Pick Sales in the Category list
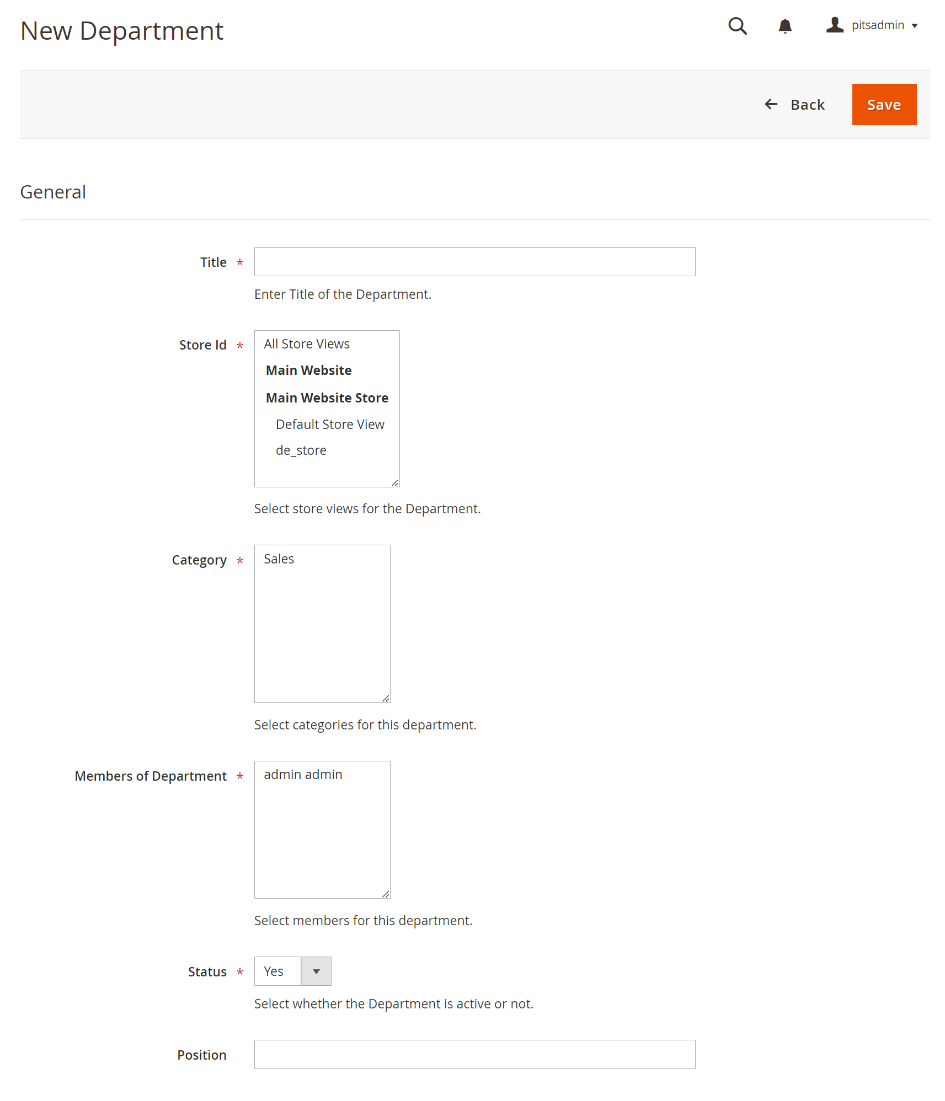Image resolution: width=945 pixels, height=1101 pixels. [279, 559]
